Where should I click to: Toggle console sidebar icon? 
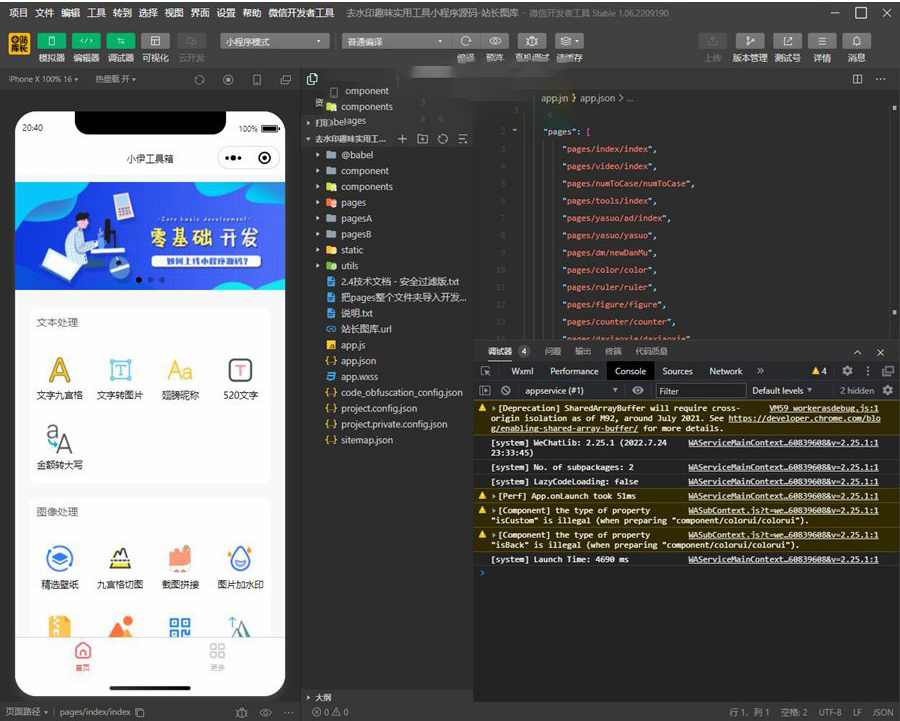click(x=485, y=391)
